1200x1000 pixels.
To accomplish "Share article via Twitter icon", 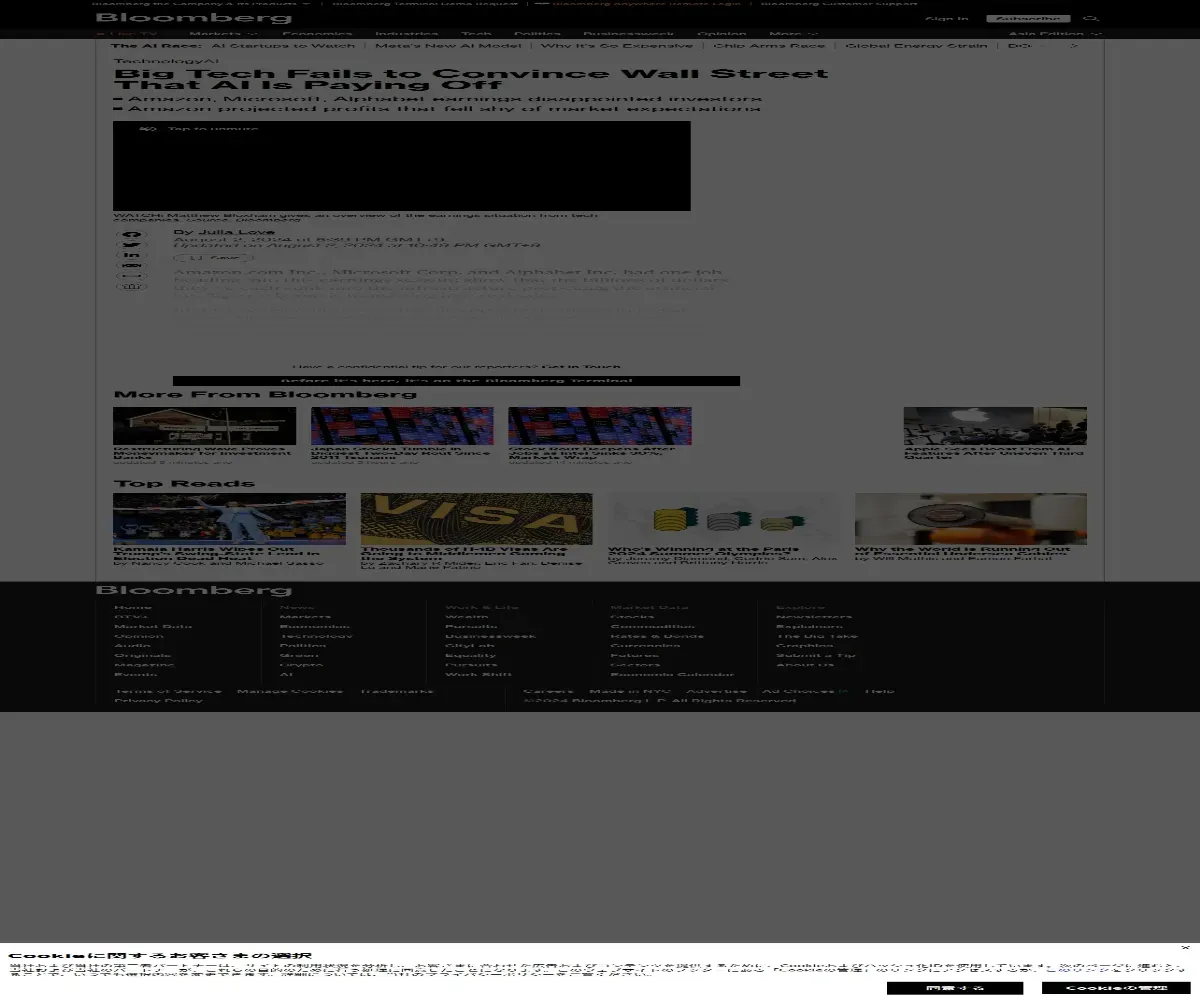I will pyautogui.click(x=132, y=245).
